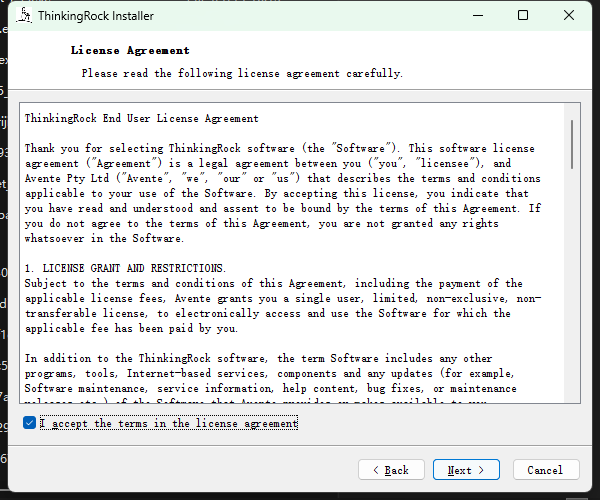
Task: Click the left chevron on the Back button
Action: pyautogui.click(x=376, y=470)
